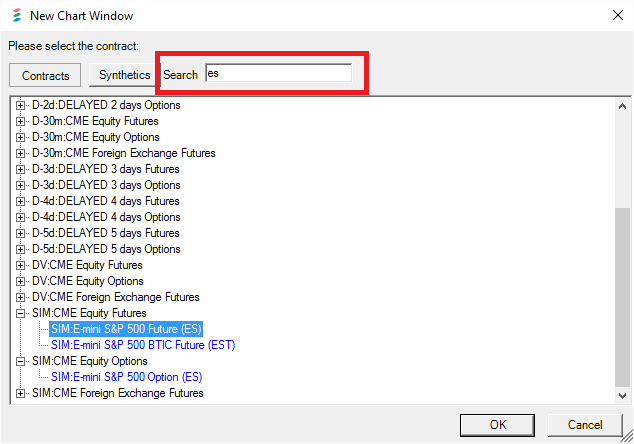Click the app icon in title bar
This screenshot has width=634, height=444.
pos(14,16)
